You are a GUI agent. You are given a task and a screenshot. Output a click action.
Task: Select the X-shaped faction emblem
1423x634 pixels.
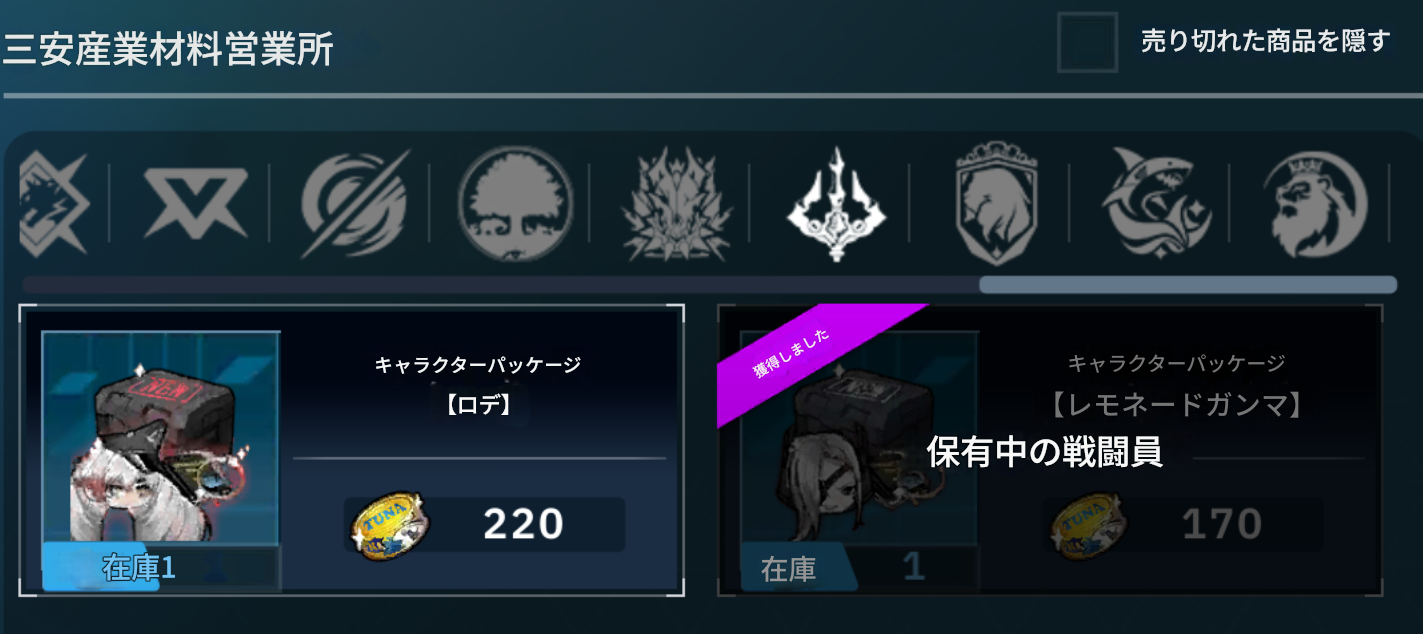point(195,204)
